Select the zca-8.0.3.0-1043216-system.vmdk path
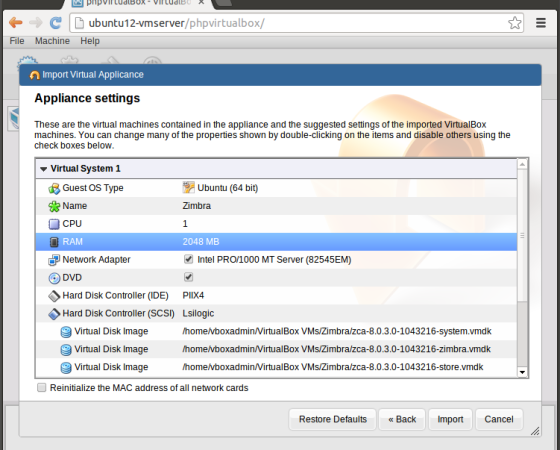 pyautogui.click(x=337, y=331)
